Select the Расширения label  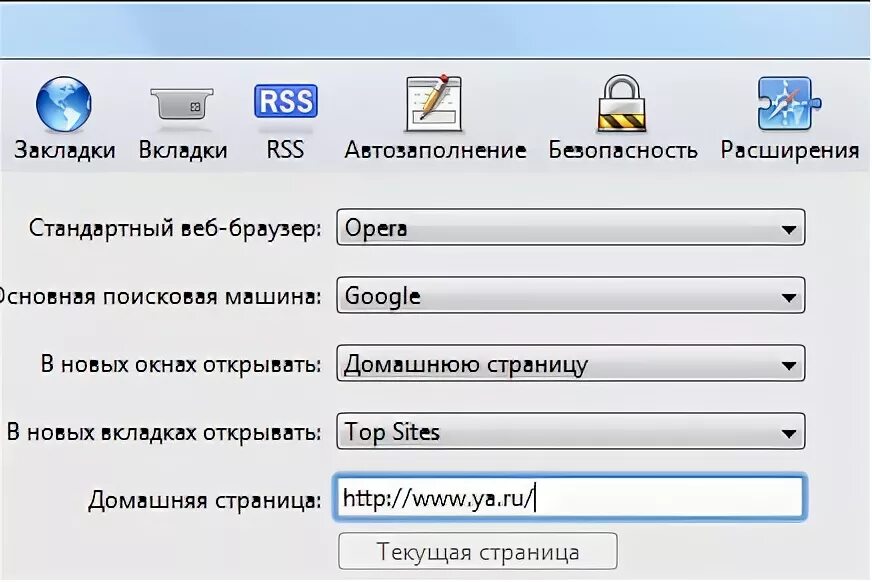pos(790,150)
